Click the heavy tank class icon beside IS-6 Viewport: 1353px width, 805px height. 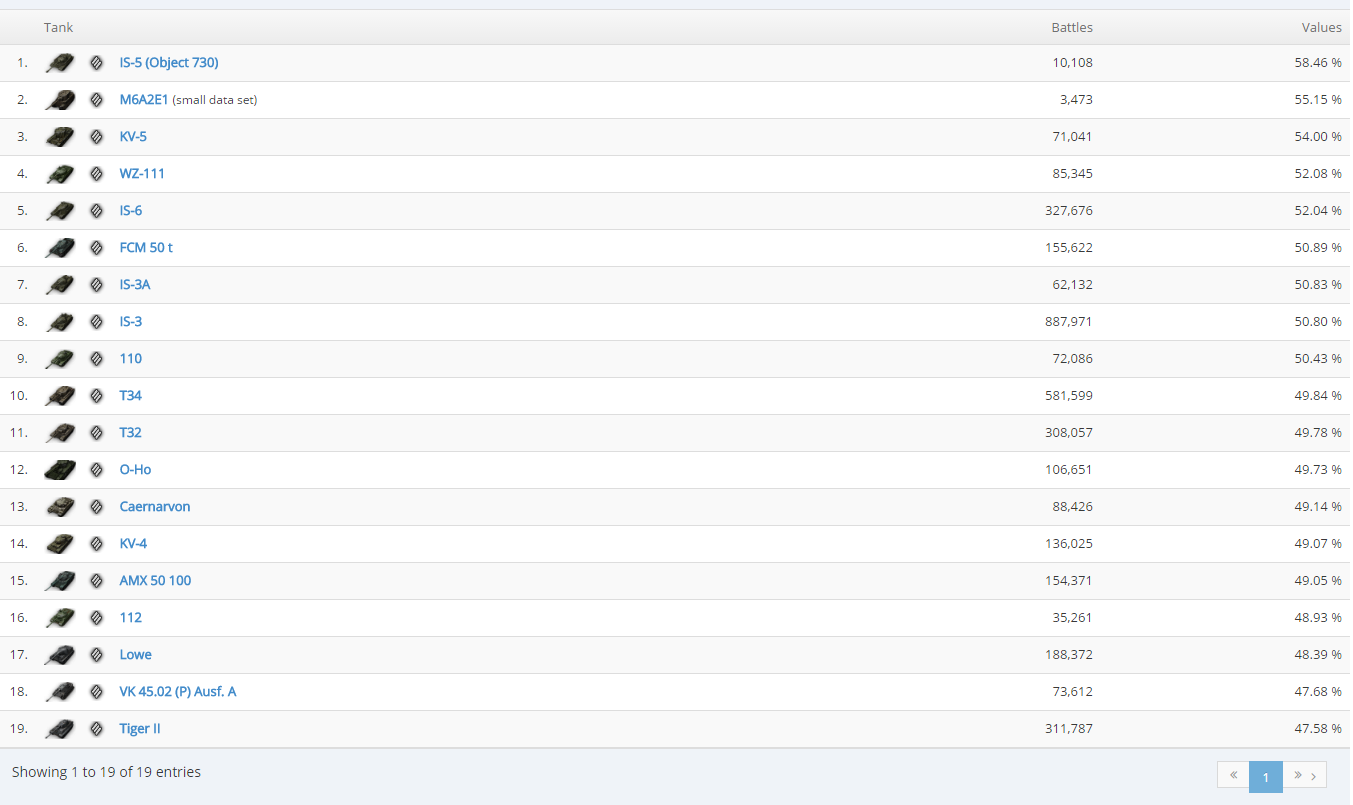pyautogui.click(x=96, y=211)
